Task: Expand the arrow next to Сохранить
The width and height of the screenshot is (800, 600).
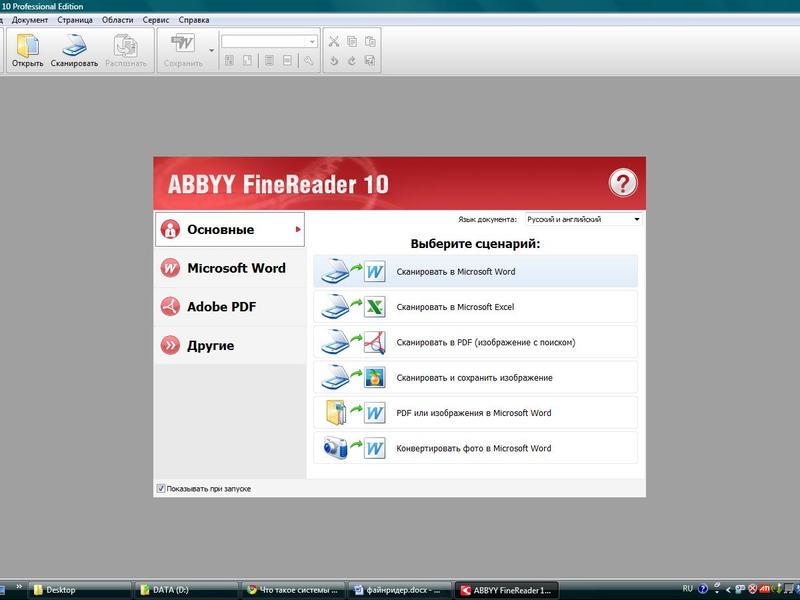Action: coord(211,50)
